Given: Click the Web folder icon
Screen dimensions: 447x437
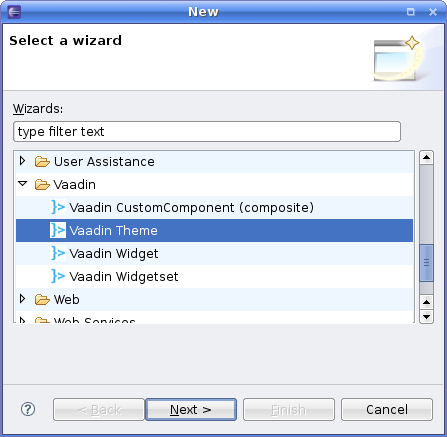Looking at the screenshot, I should pyautogui.click(x=42, y=299).
